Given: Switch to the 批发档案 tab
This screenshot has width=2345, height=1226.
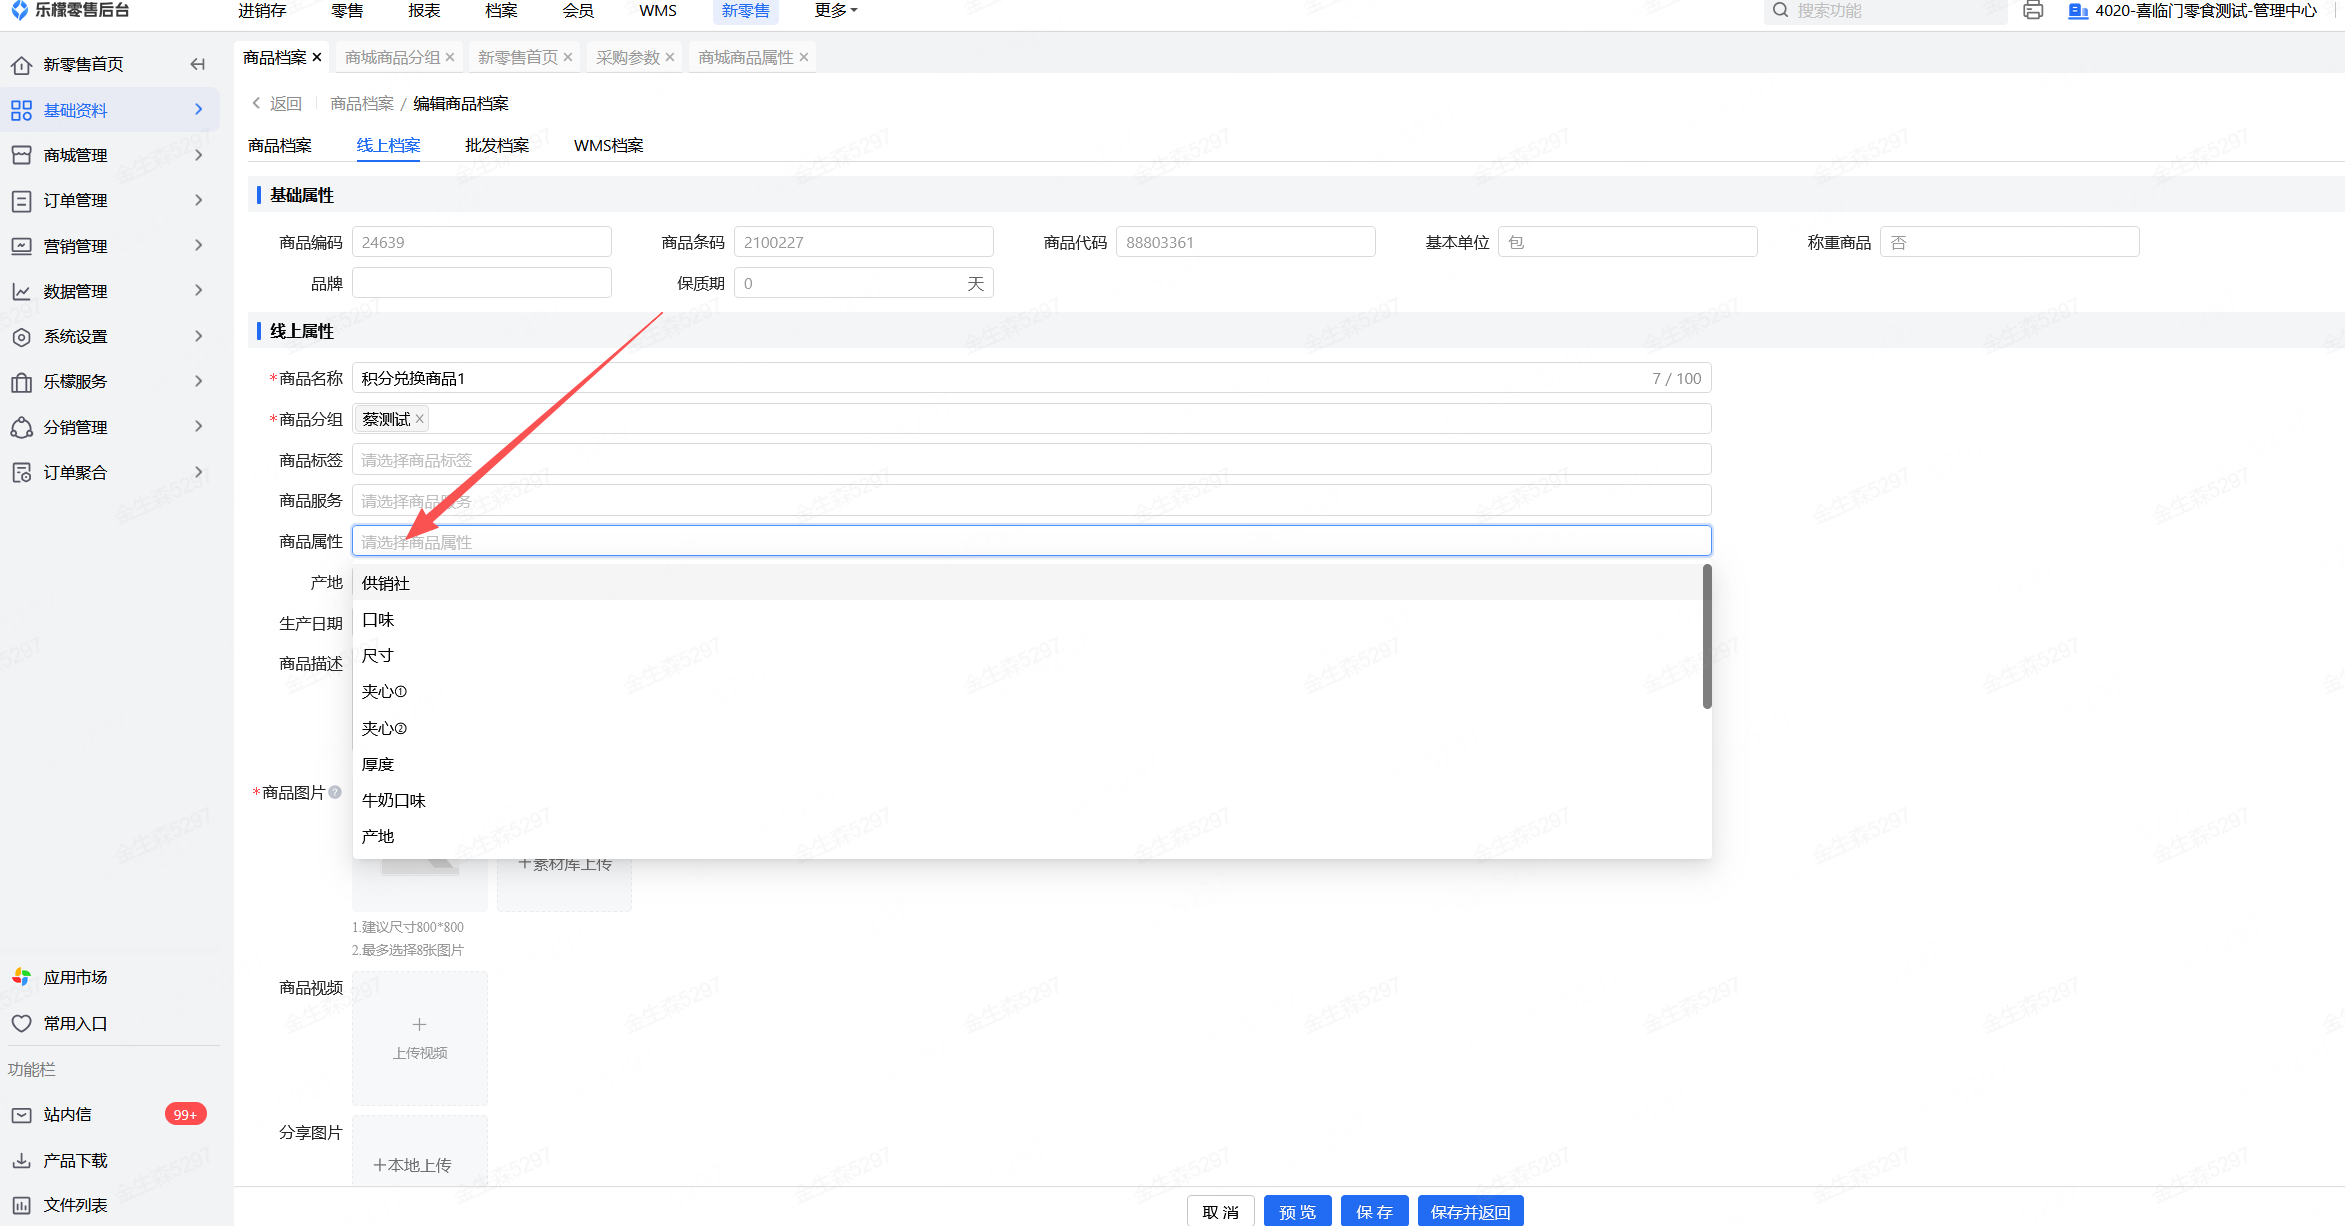Looking at the screenshot, I should click(x=497, y=146).
